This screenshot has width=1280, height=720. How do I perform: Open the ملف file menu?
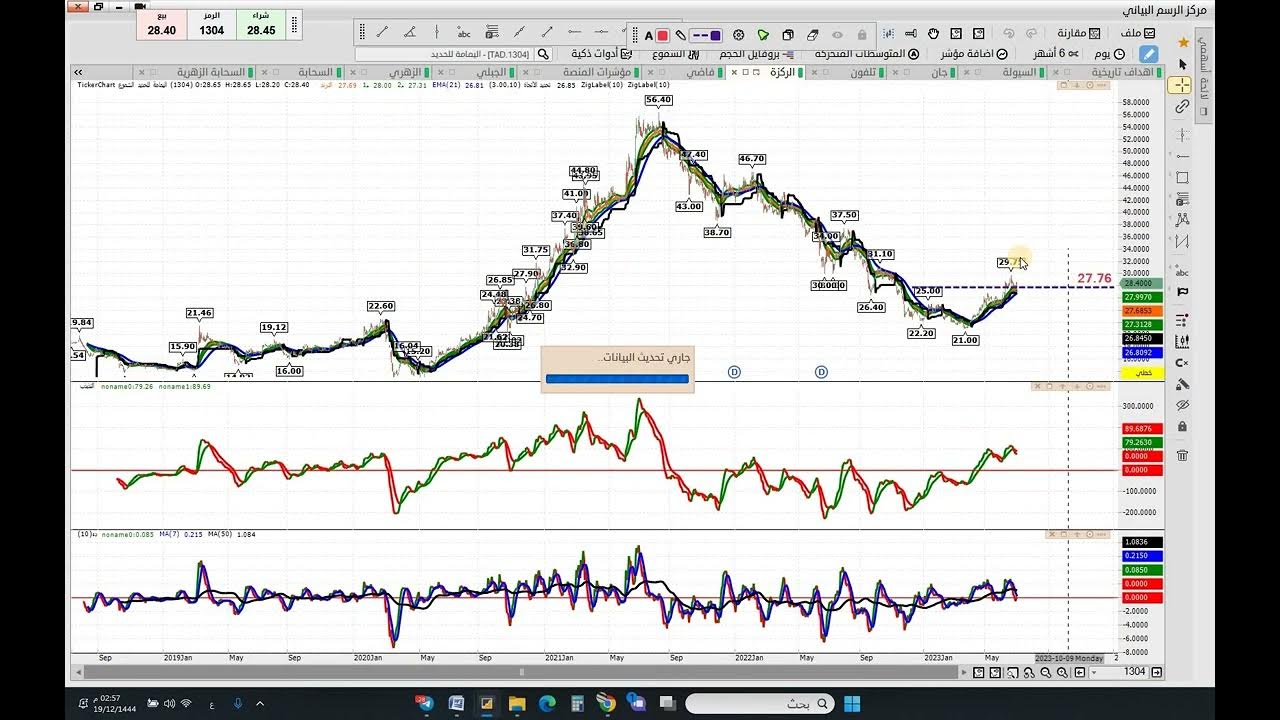pos(1137,33)
